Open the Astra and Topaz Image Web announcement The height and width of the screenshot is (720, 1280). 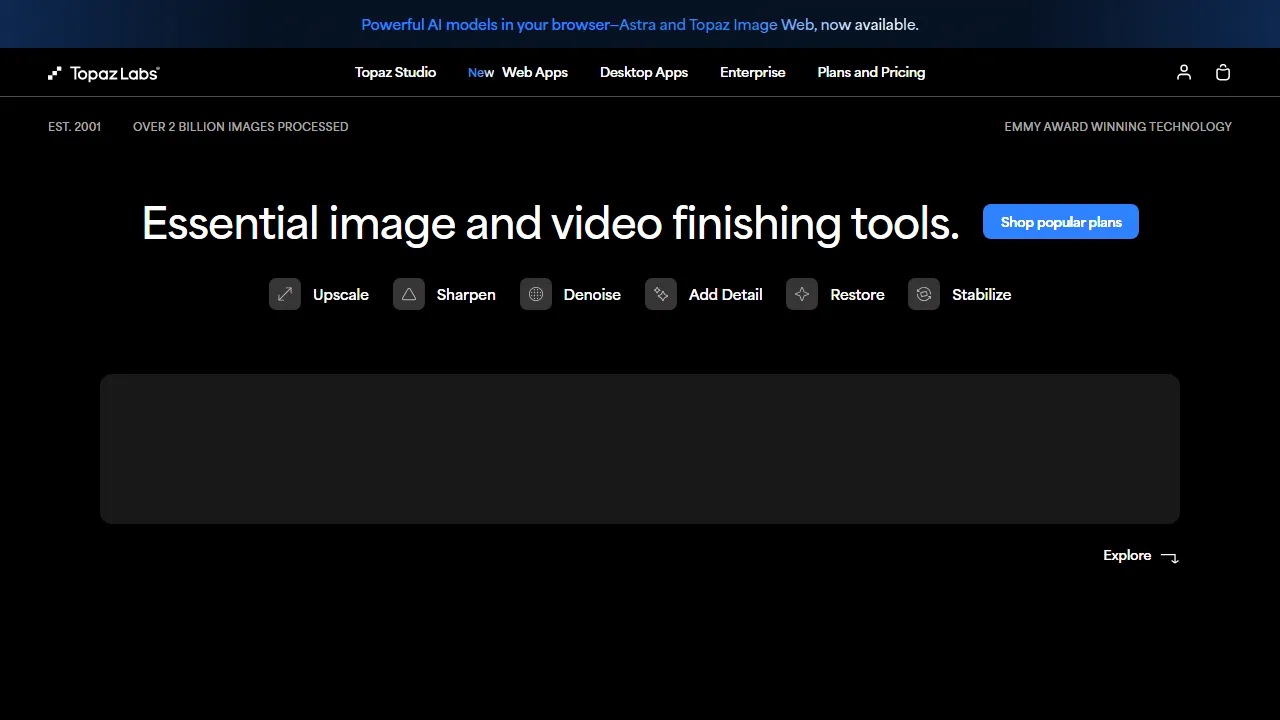[640, 24]
